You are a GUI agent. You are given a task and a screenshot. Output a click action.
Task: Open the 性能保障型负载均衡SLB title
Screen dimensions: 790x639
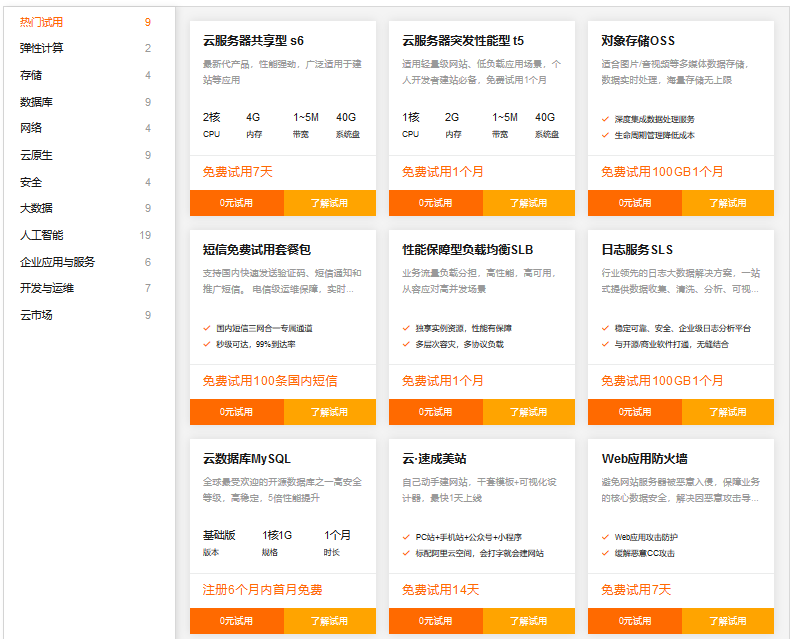468,250
